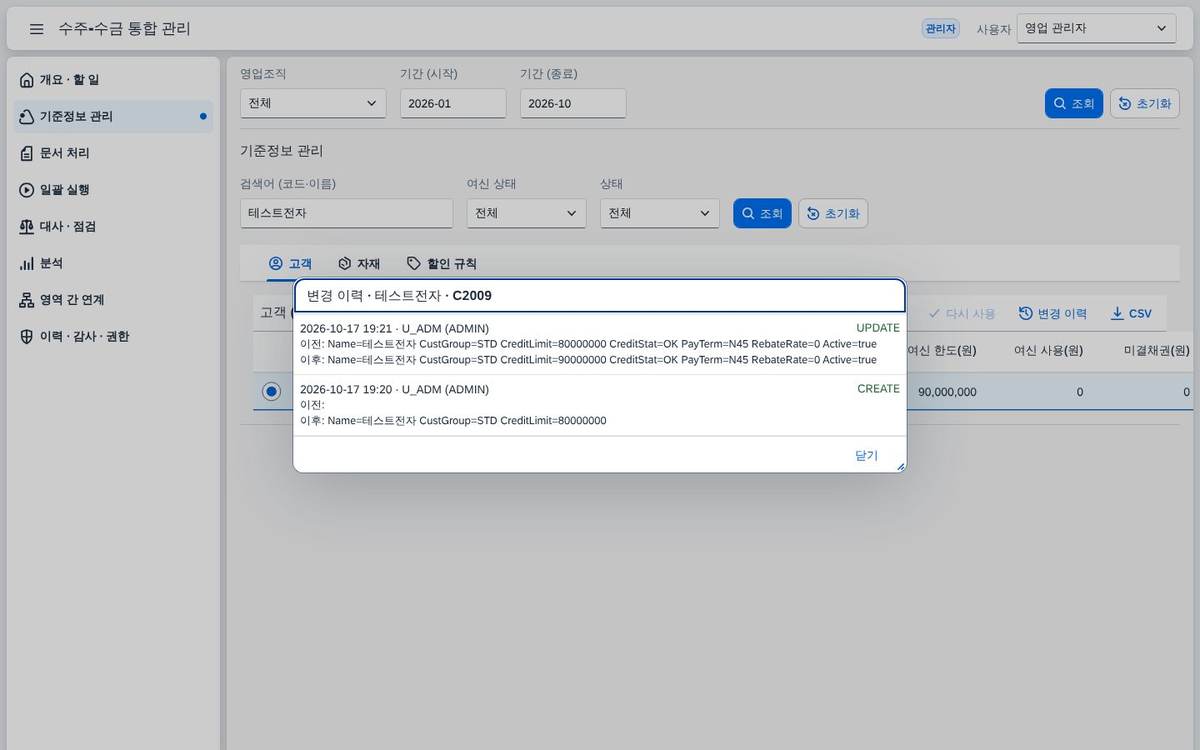This screenshot has height=750, width=1200.
Task: Select 기준정보 관리 sidebar item
Action: coord(113,116)
